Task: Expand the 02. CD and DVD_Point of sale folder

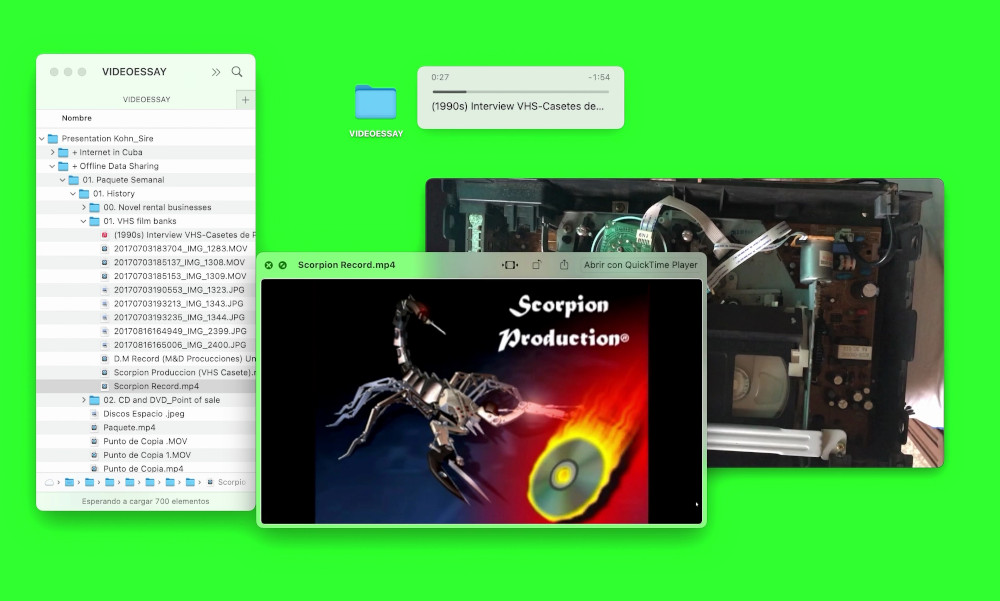Action: (x=84, y=400)
